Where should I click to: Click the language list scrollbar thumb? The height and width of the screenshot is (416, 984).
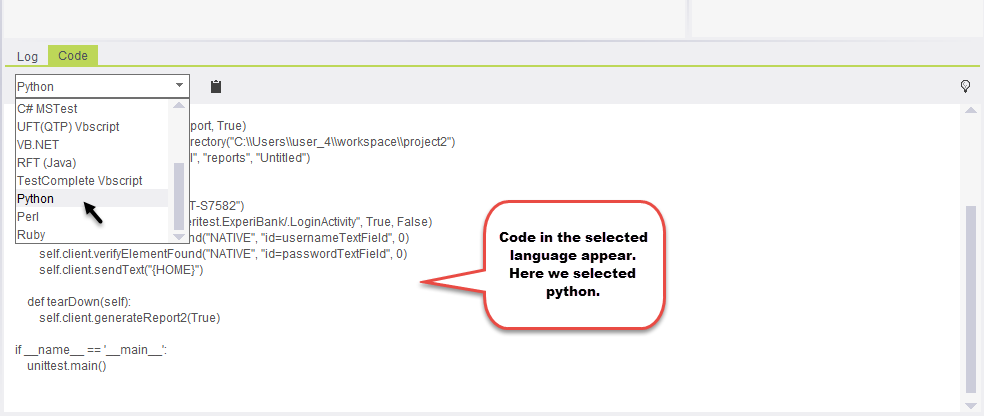click(179, 195)
